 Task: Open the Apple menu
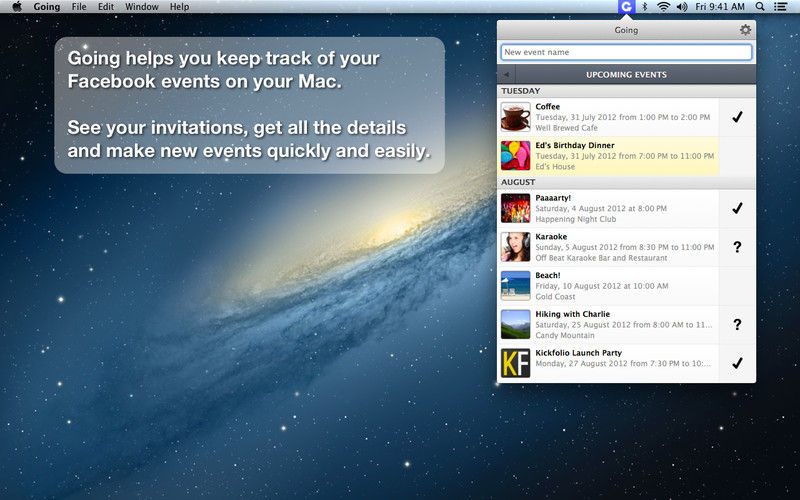point(17,7)
